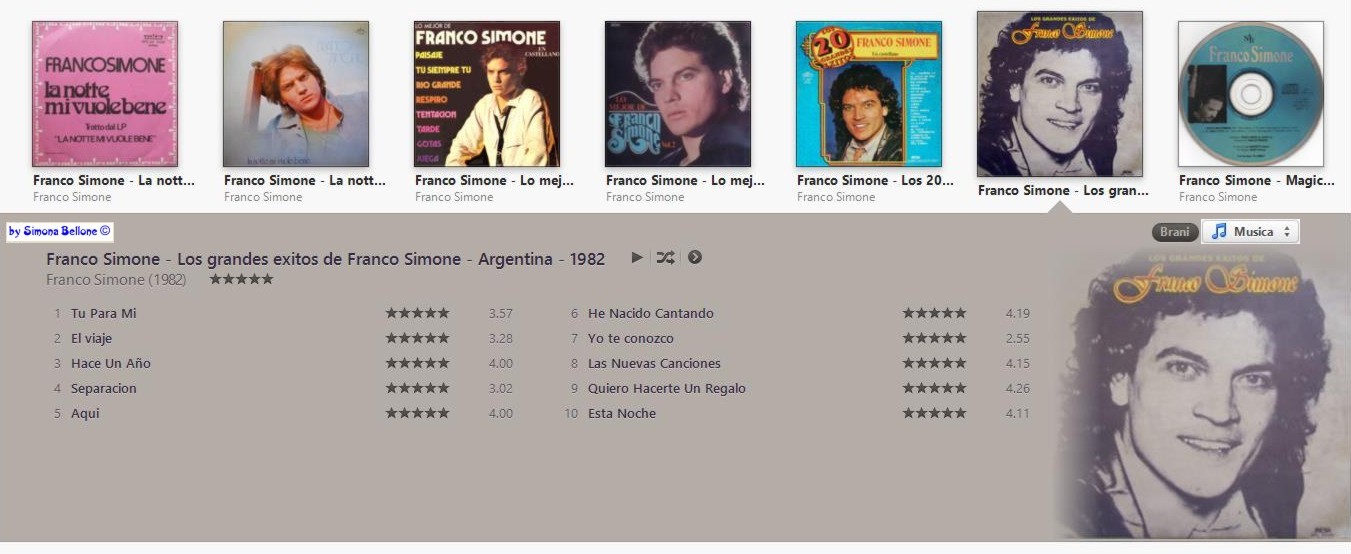
Task: Select the Magic CD album thumbnail
Action: tap(1251, 94)
